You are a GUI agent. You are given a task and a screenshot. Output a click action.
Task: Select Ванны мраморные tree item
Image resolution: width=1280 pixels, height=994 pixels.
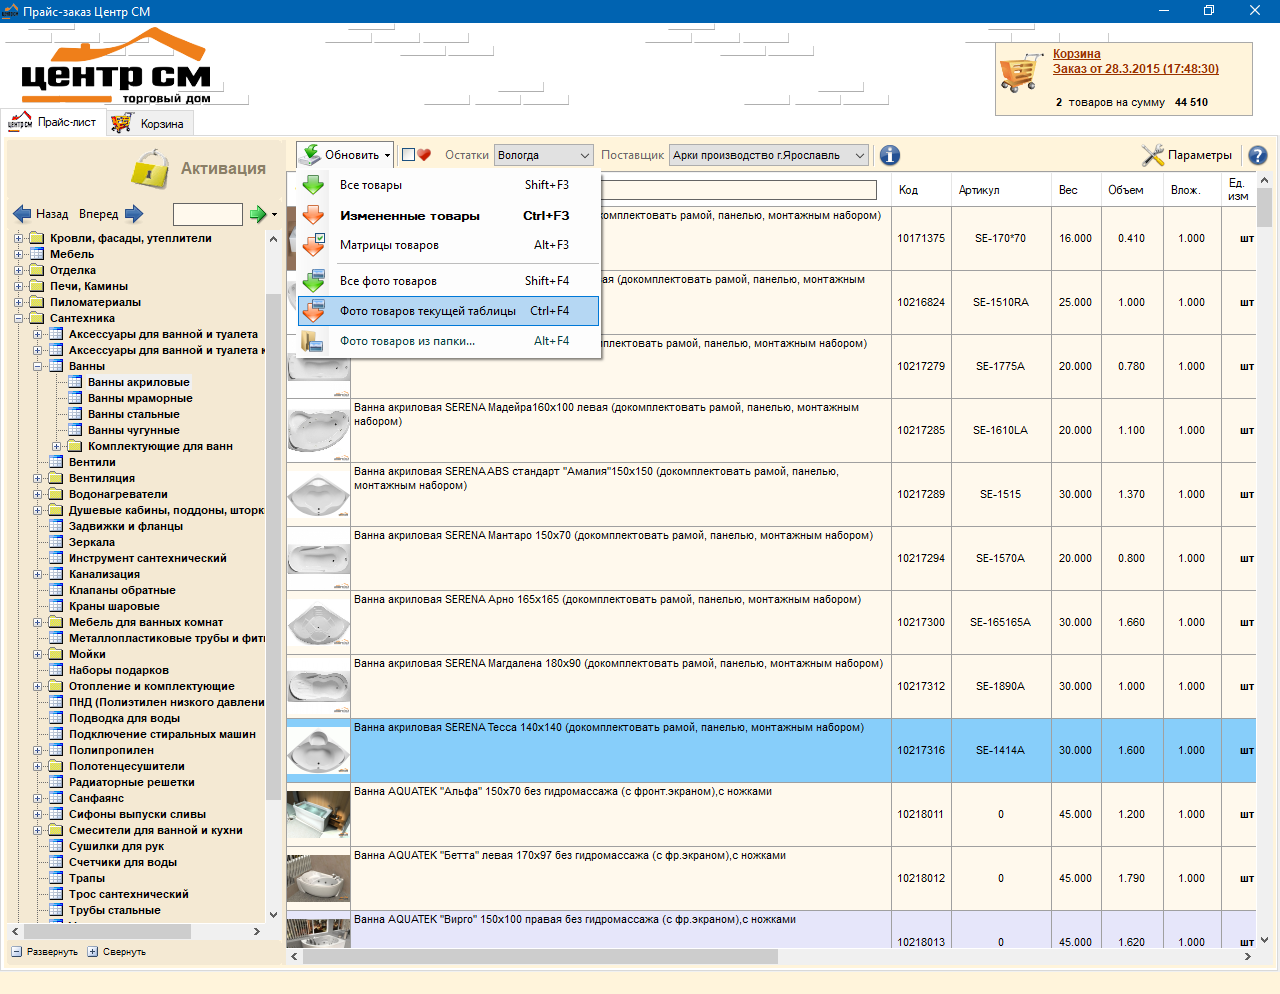click(x=140, y=398)
